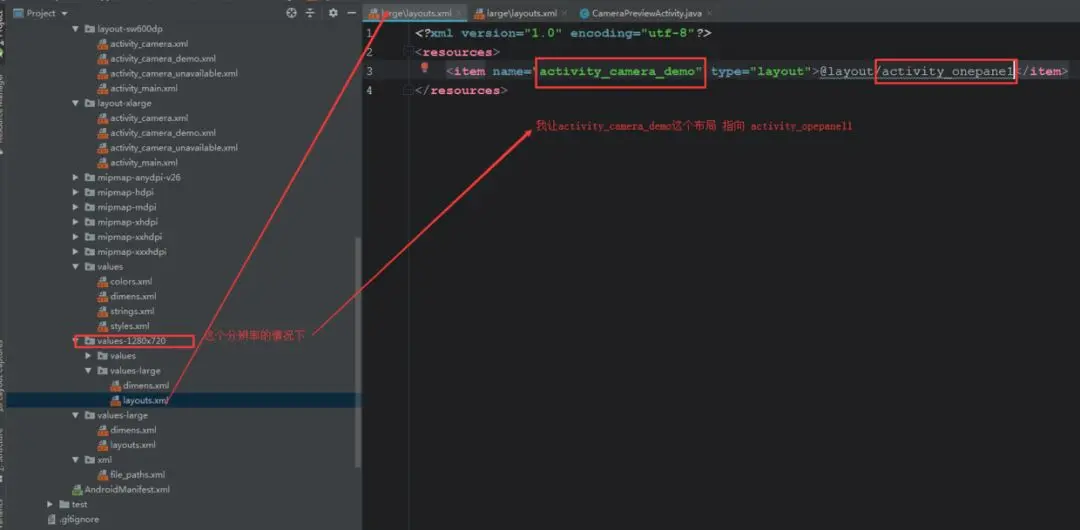1080x530 pixels.
Task: Collapse the xml folder arrow
Action: point(76,460)
